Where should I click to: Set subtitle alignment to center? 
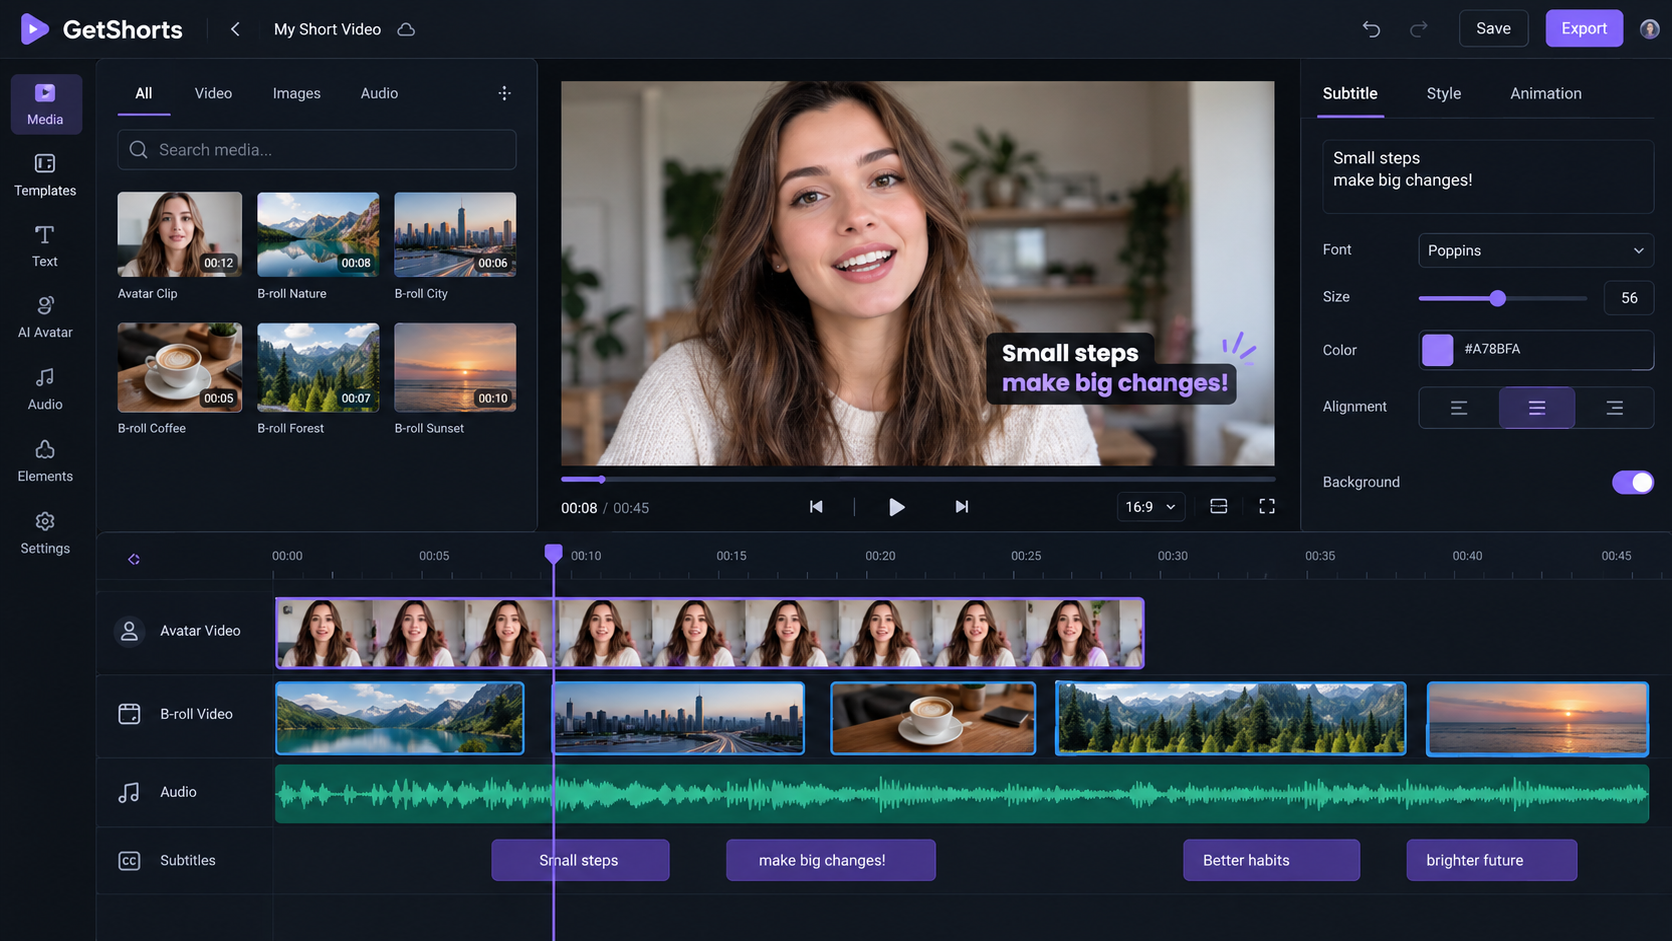tap(1537, 408)
